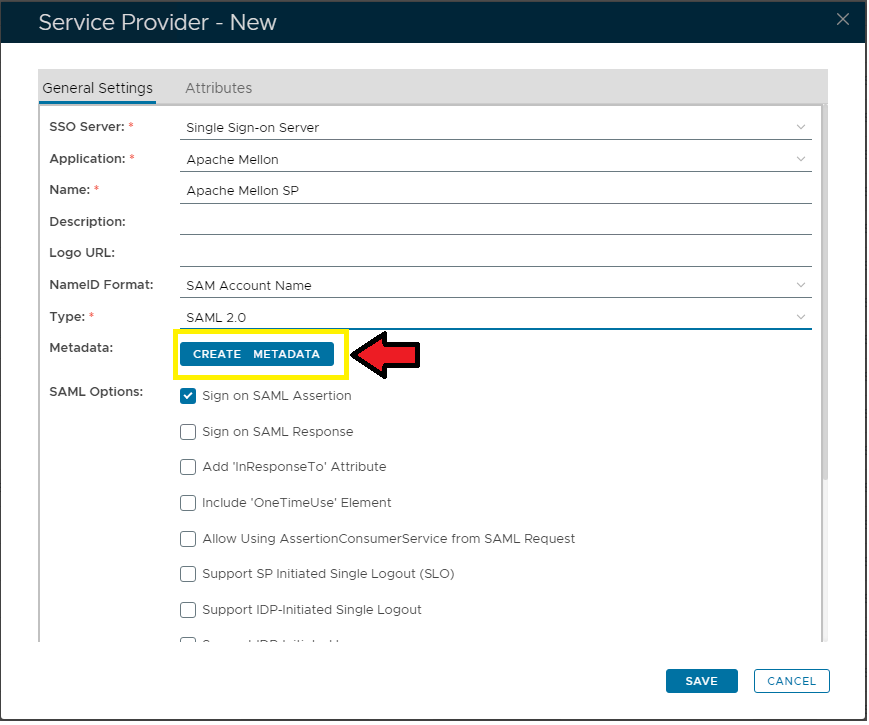
Task: Select the General Settings tab
Action: (97, 88)
